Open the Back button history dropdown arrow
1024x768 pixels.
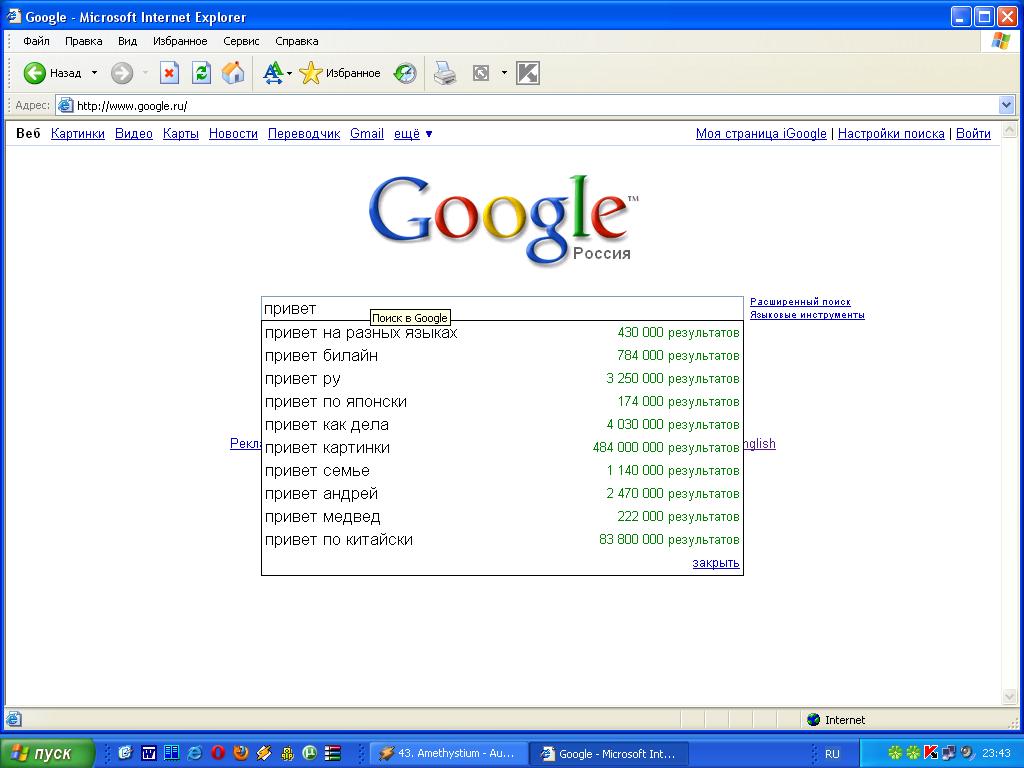(94, 73)
